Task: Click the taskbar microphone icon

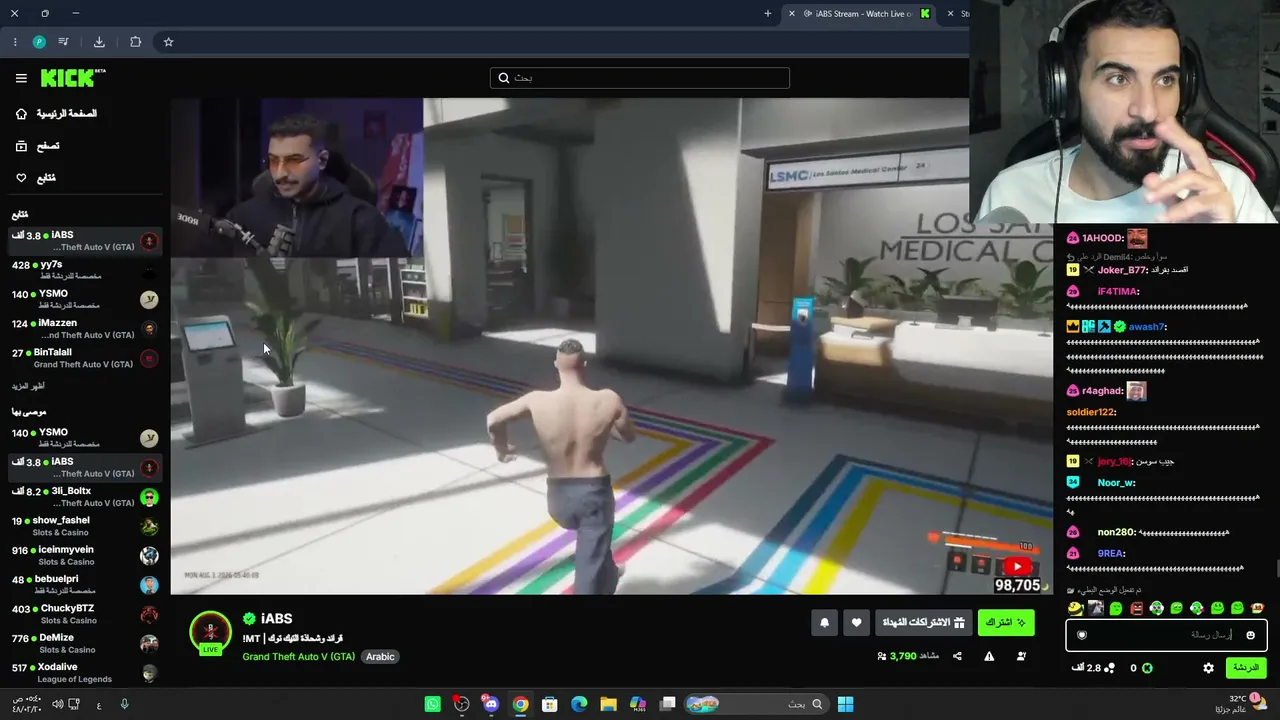Action: (x=124, y=704)
